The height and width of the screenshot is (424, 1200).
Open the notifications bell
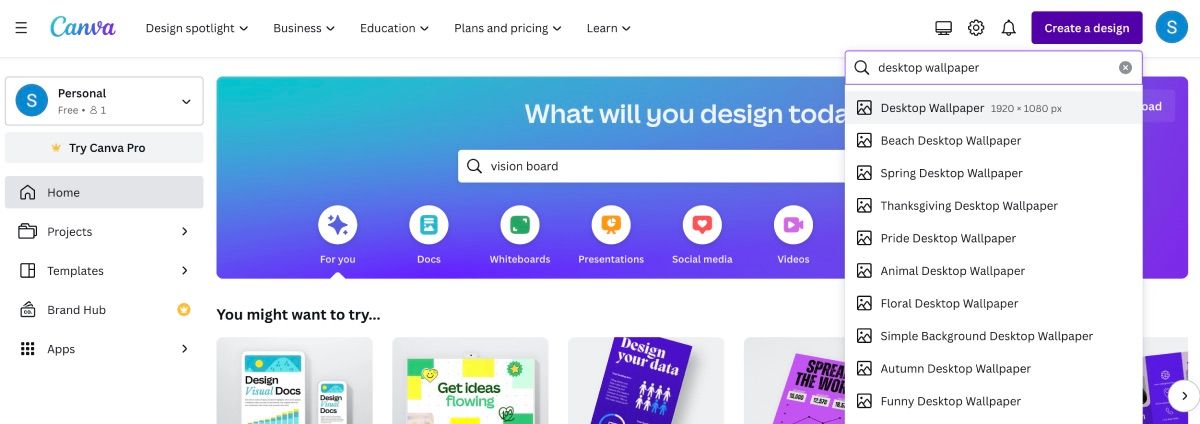coord(1009,28)
